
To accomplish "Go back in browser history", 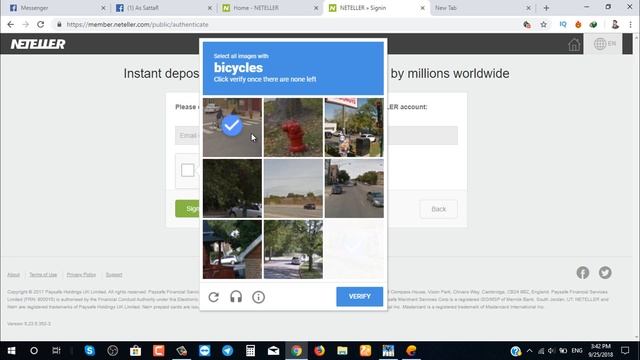I will [11, 24].
